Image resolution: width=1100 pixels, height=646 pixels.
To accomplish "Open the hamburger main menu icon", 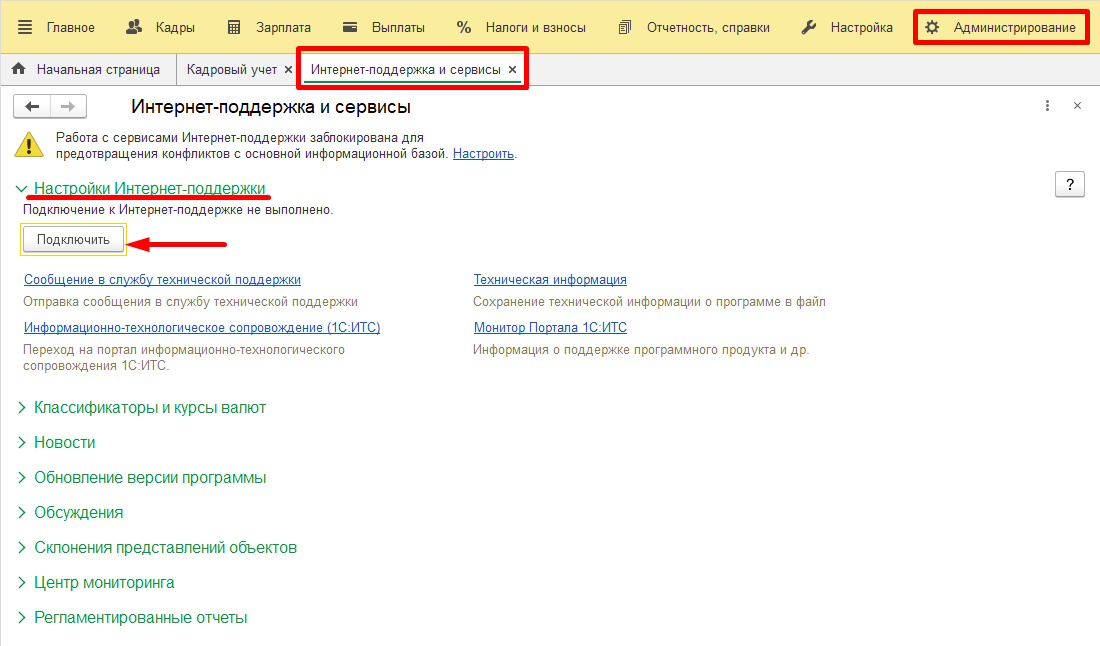I will (25, 27).
